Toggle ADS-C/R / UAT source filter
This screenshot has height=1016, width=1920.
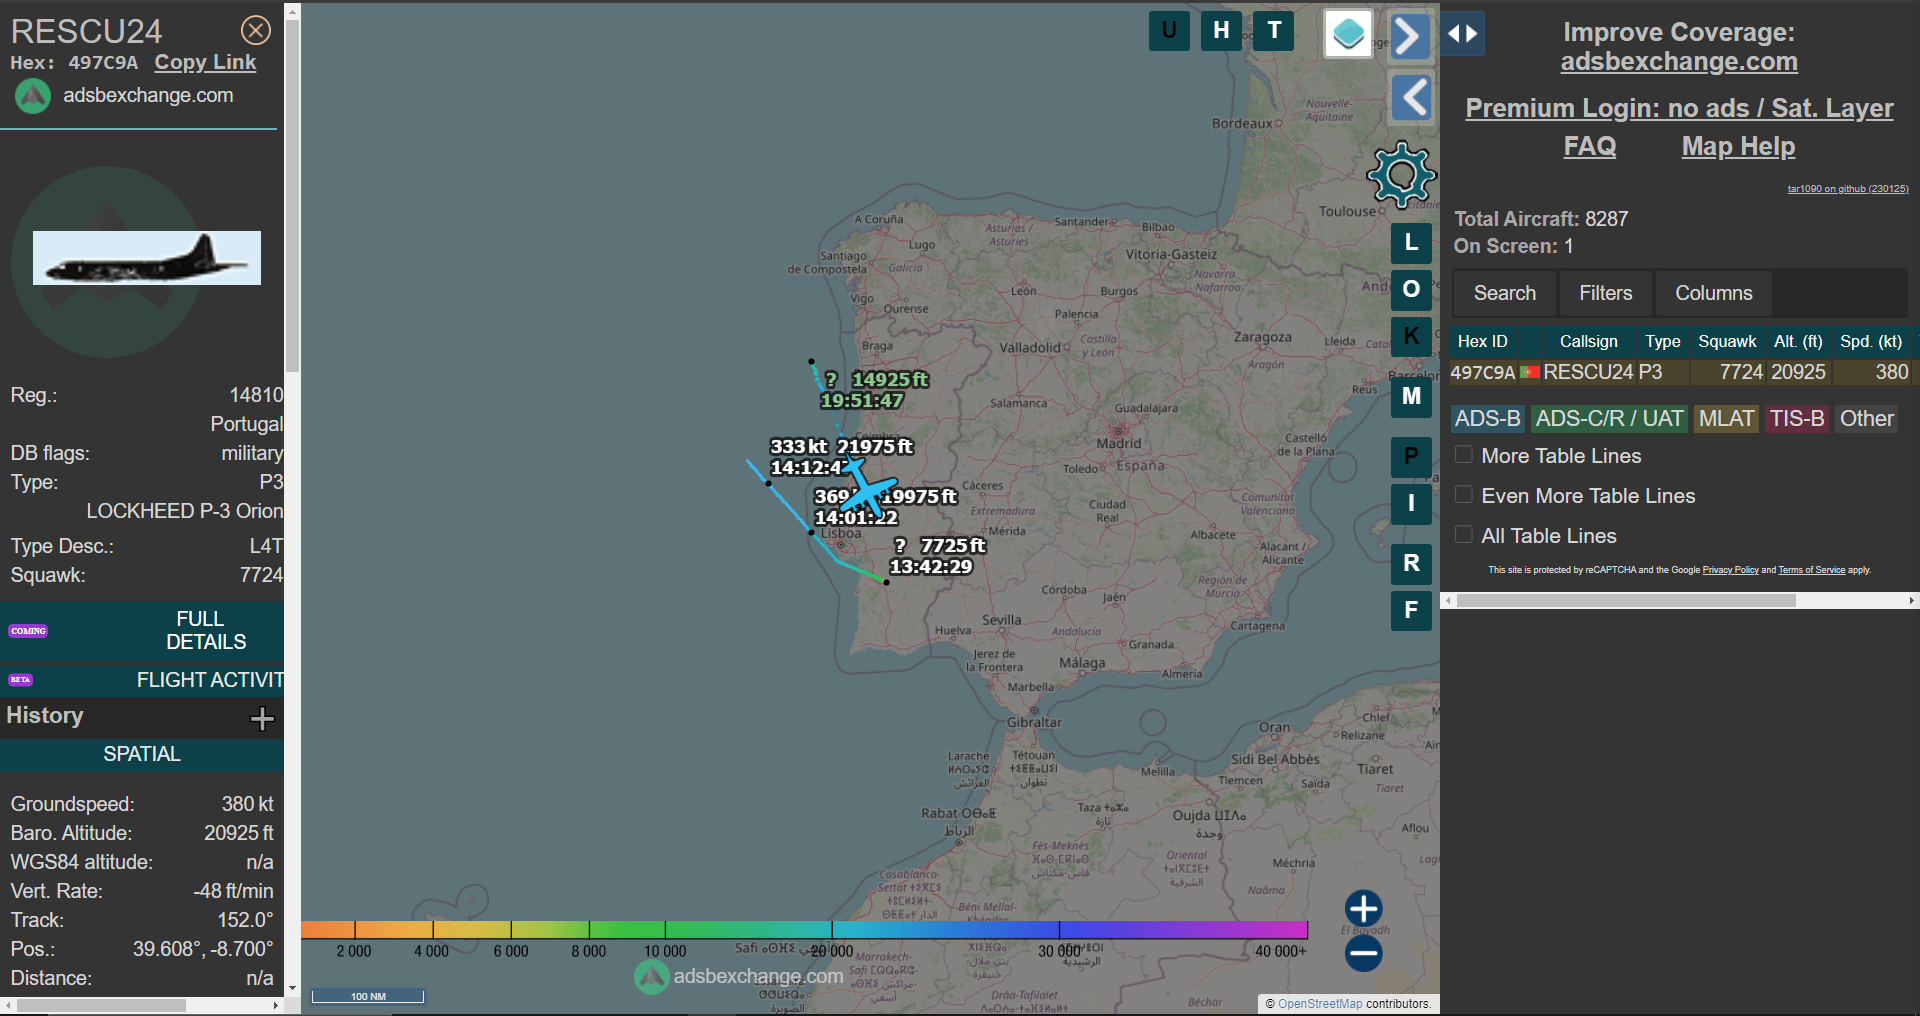click(x=1609, y=419)
